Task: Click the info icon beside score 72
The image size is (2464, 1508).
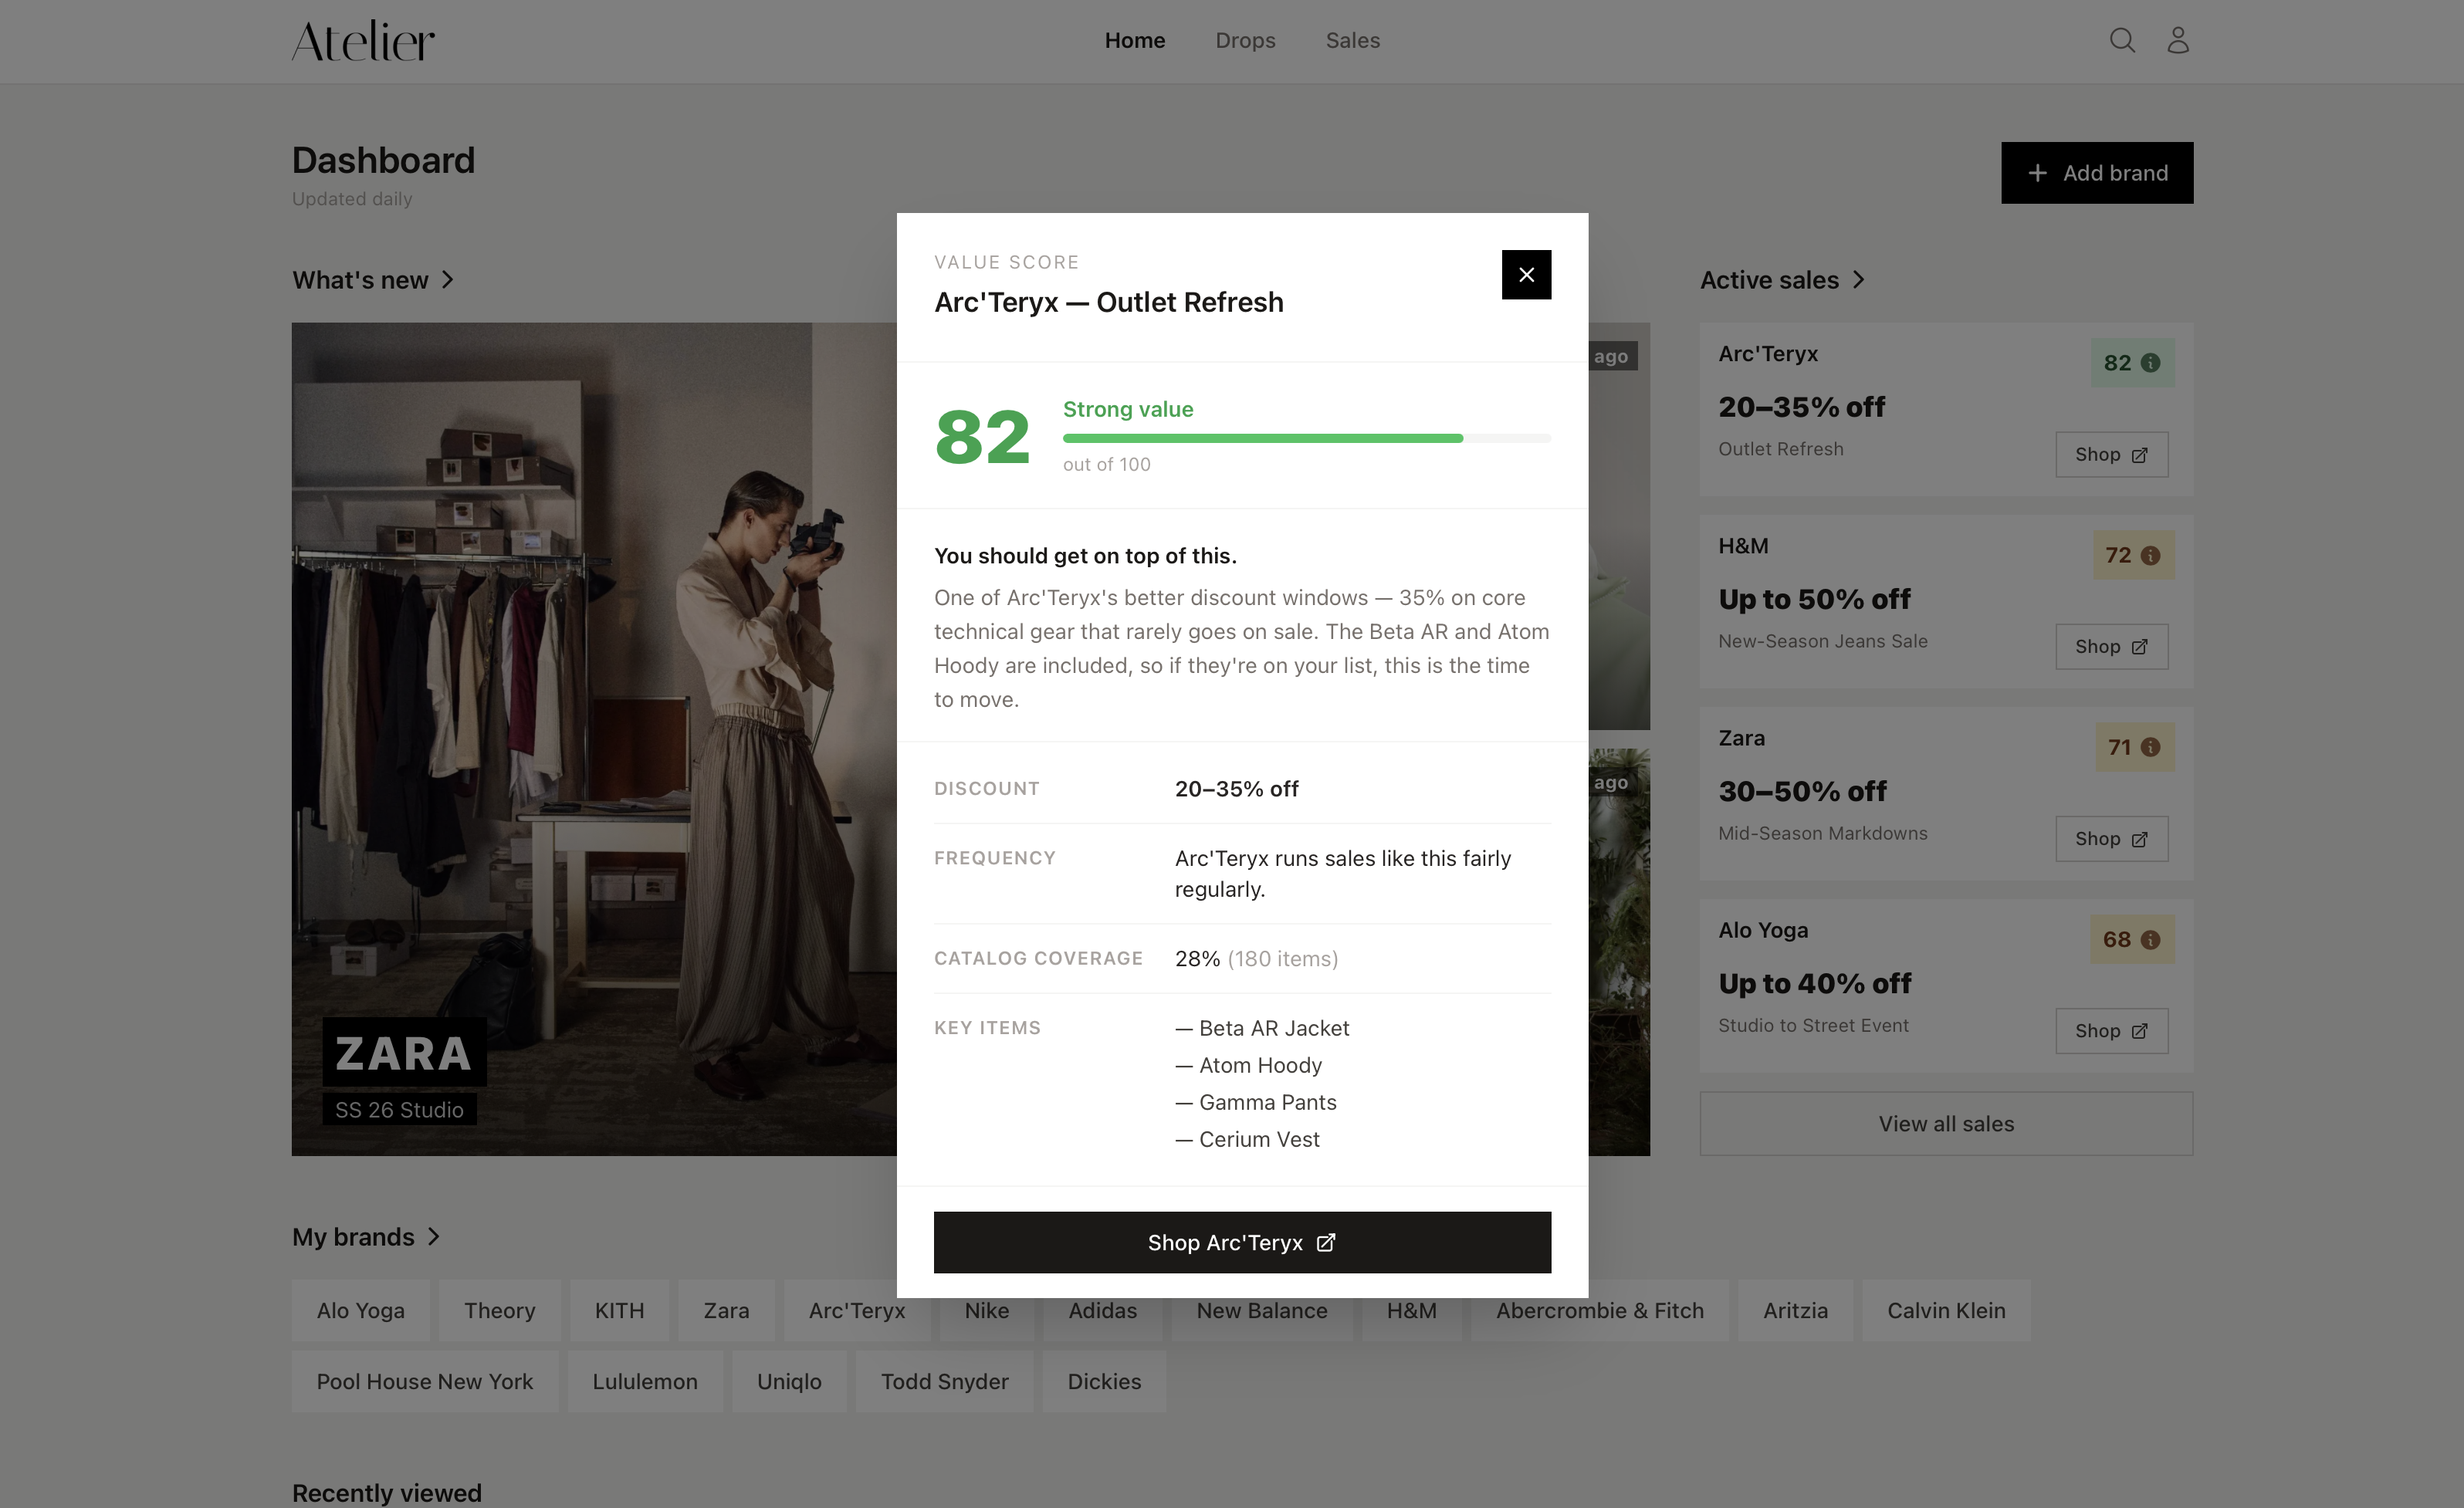Action: [2151, 555]
